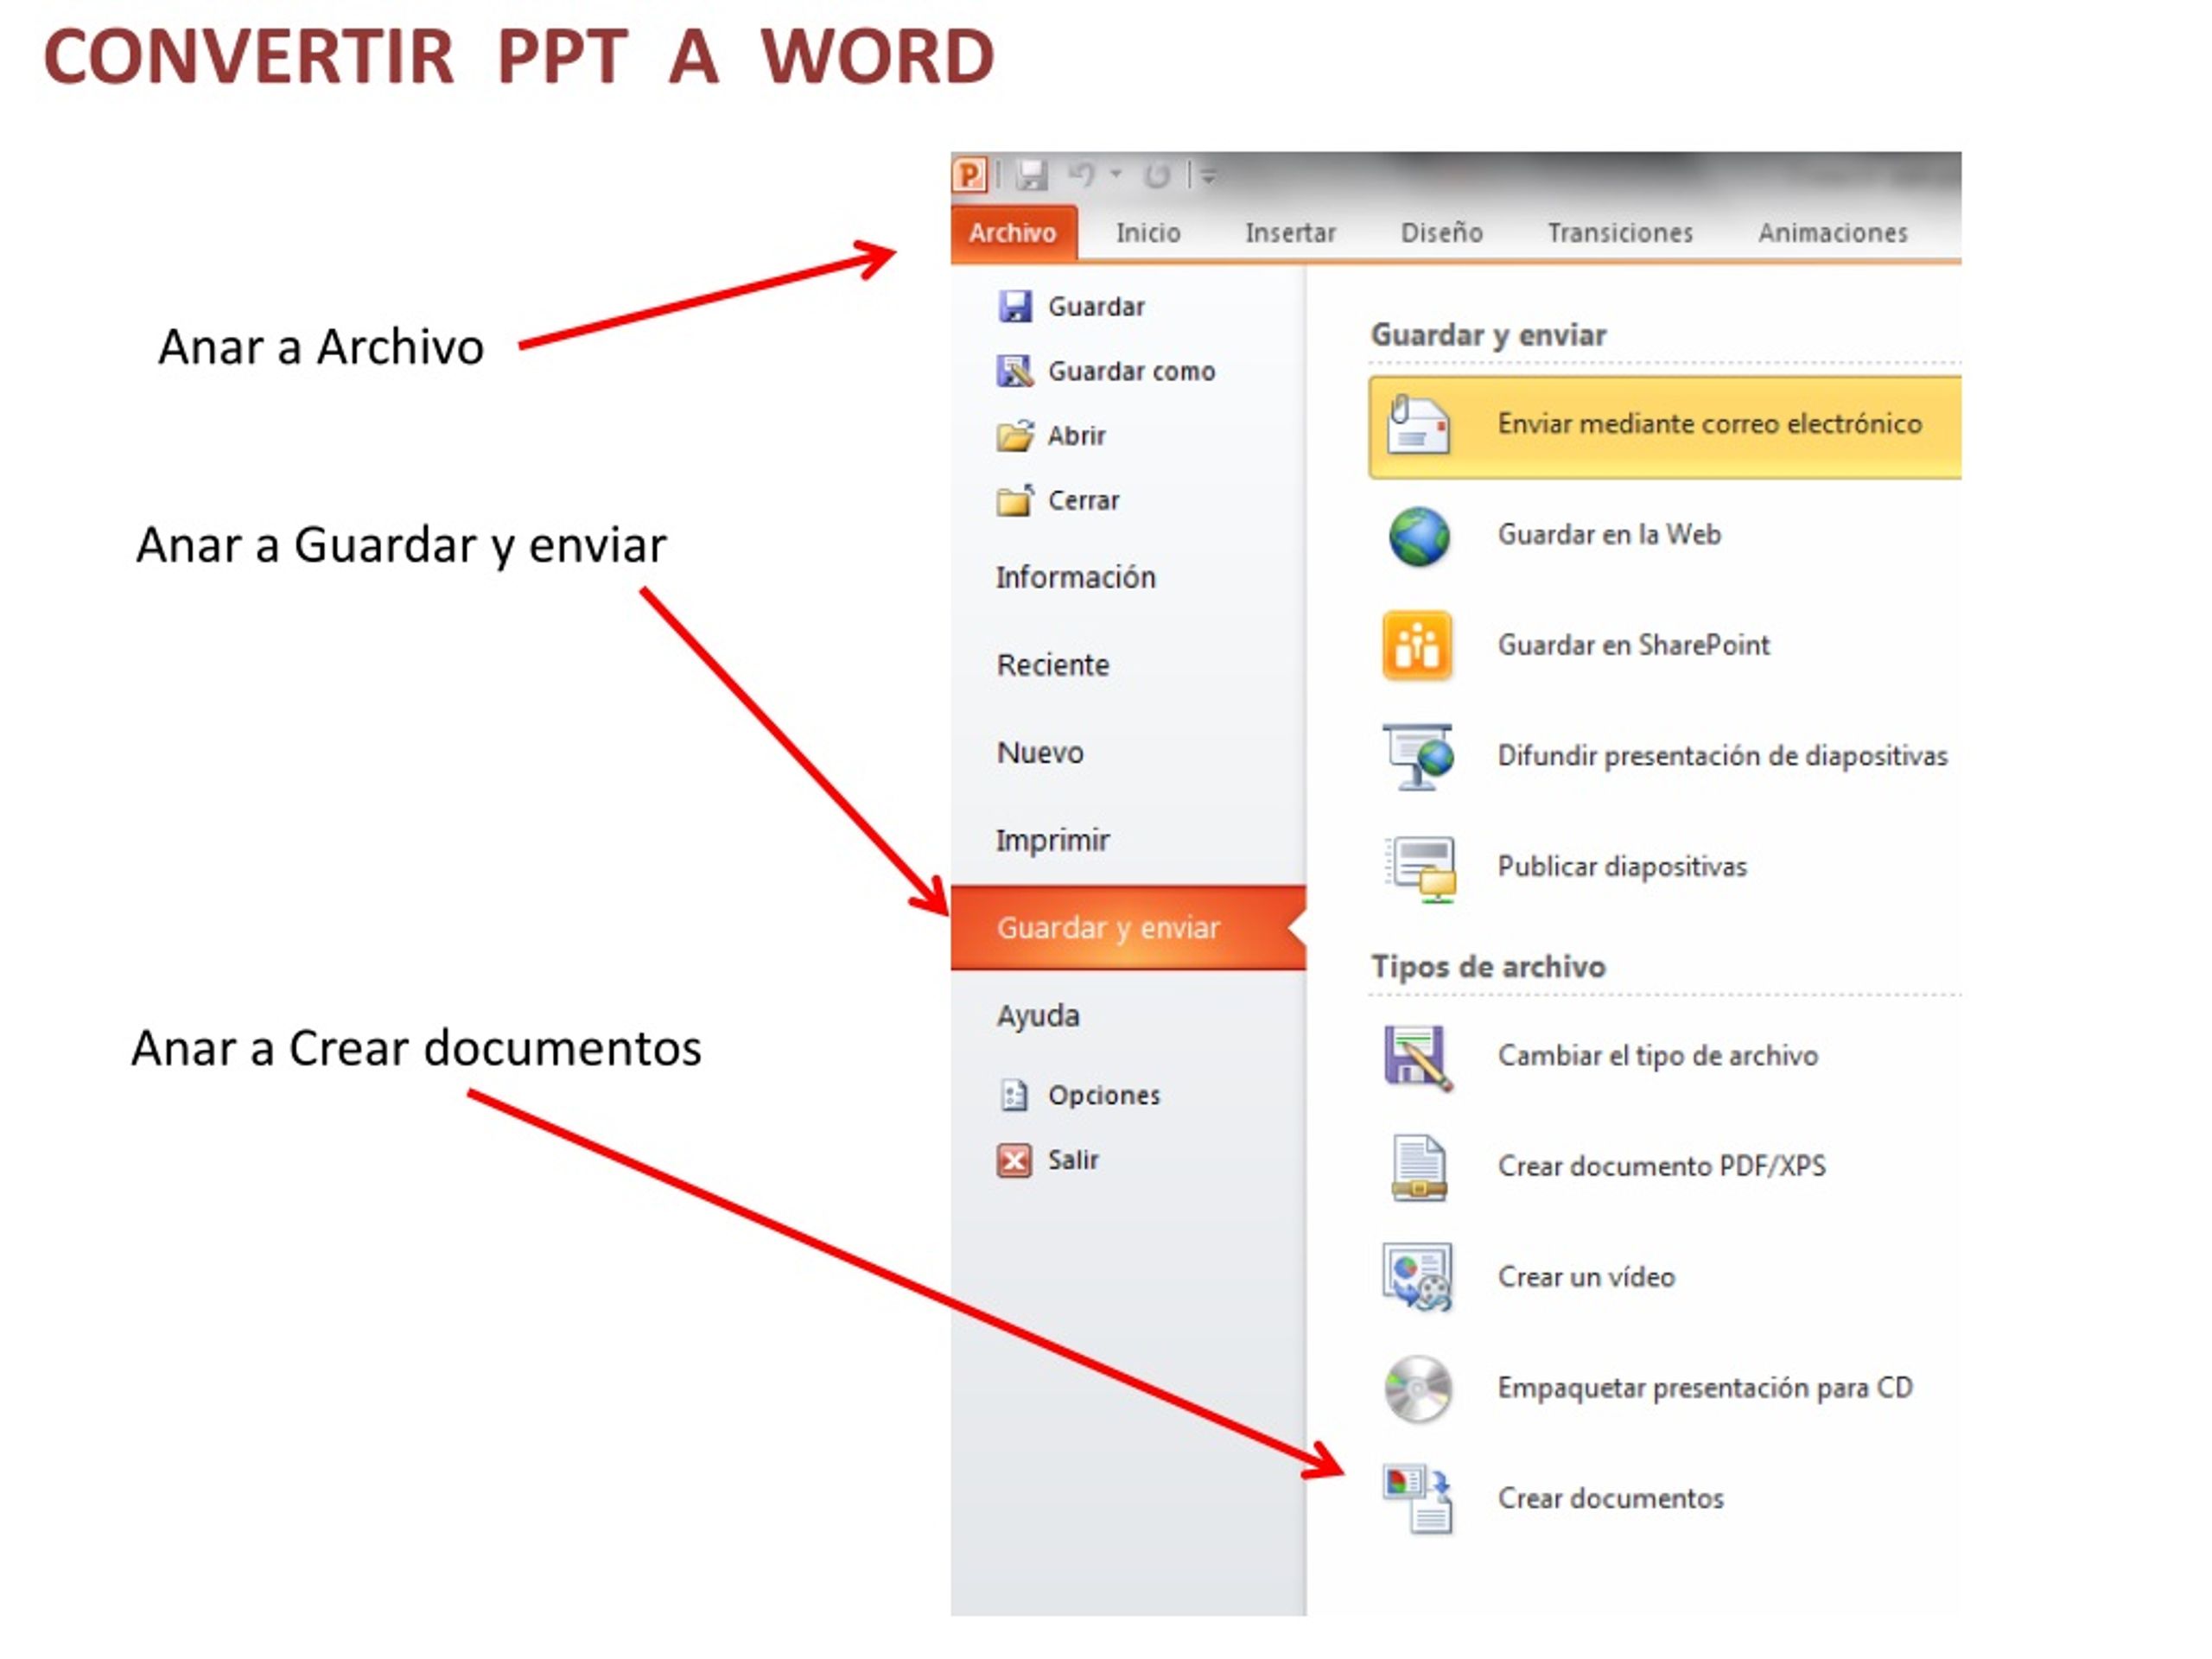
Task: Select Guardar in the backstage menu
Action: click(1096, 306)
